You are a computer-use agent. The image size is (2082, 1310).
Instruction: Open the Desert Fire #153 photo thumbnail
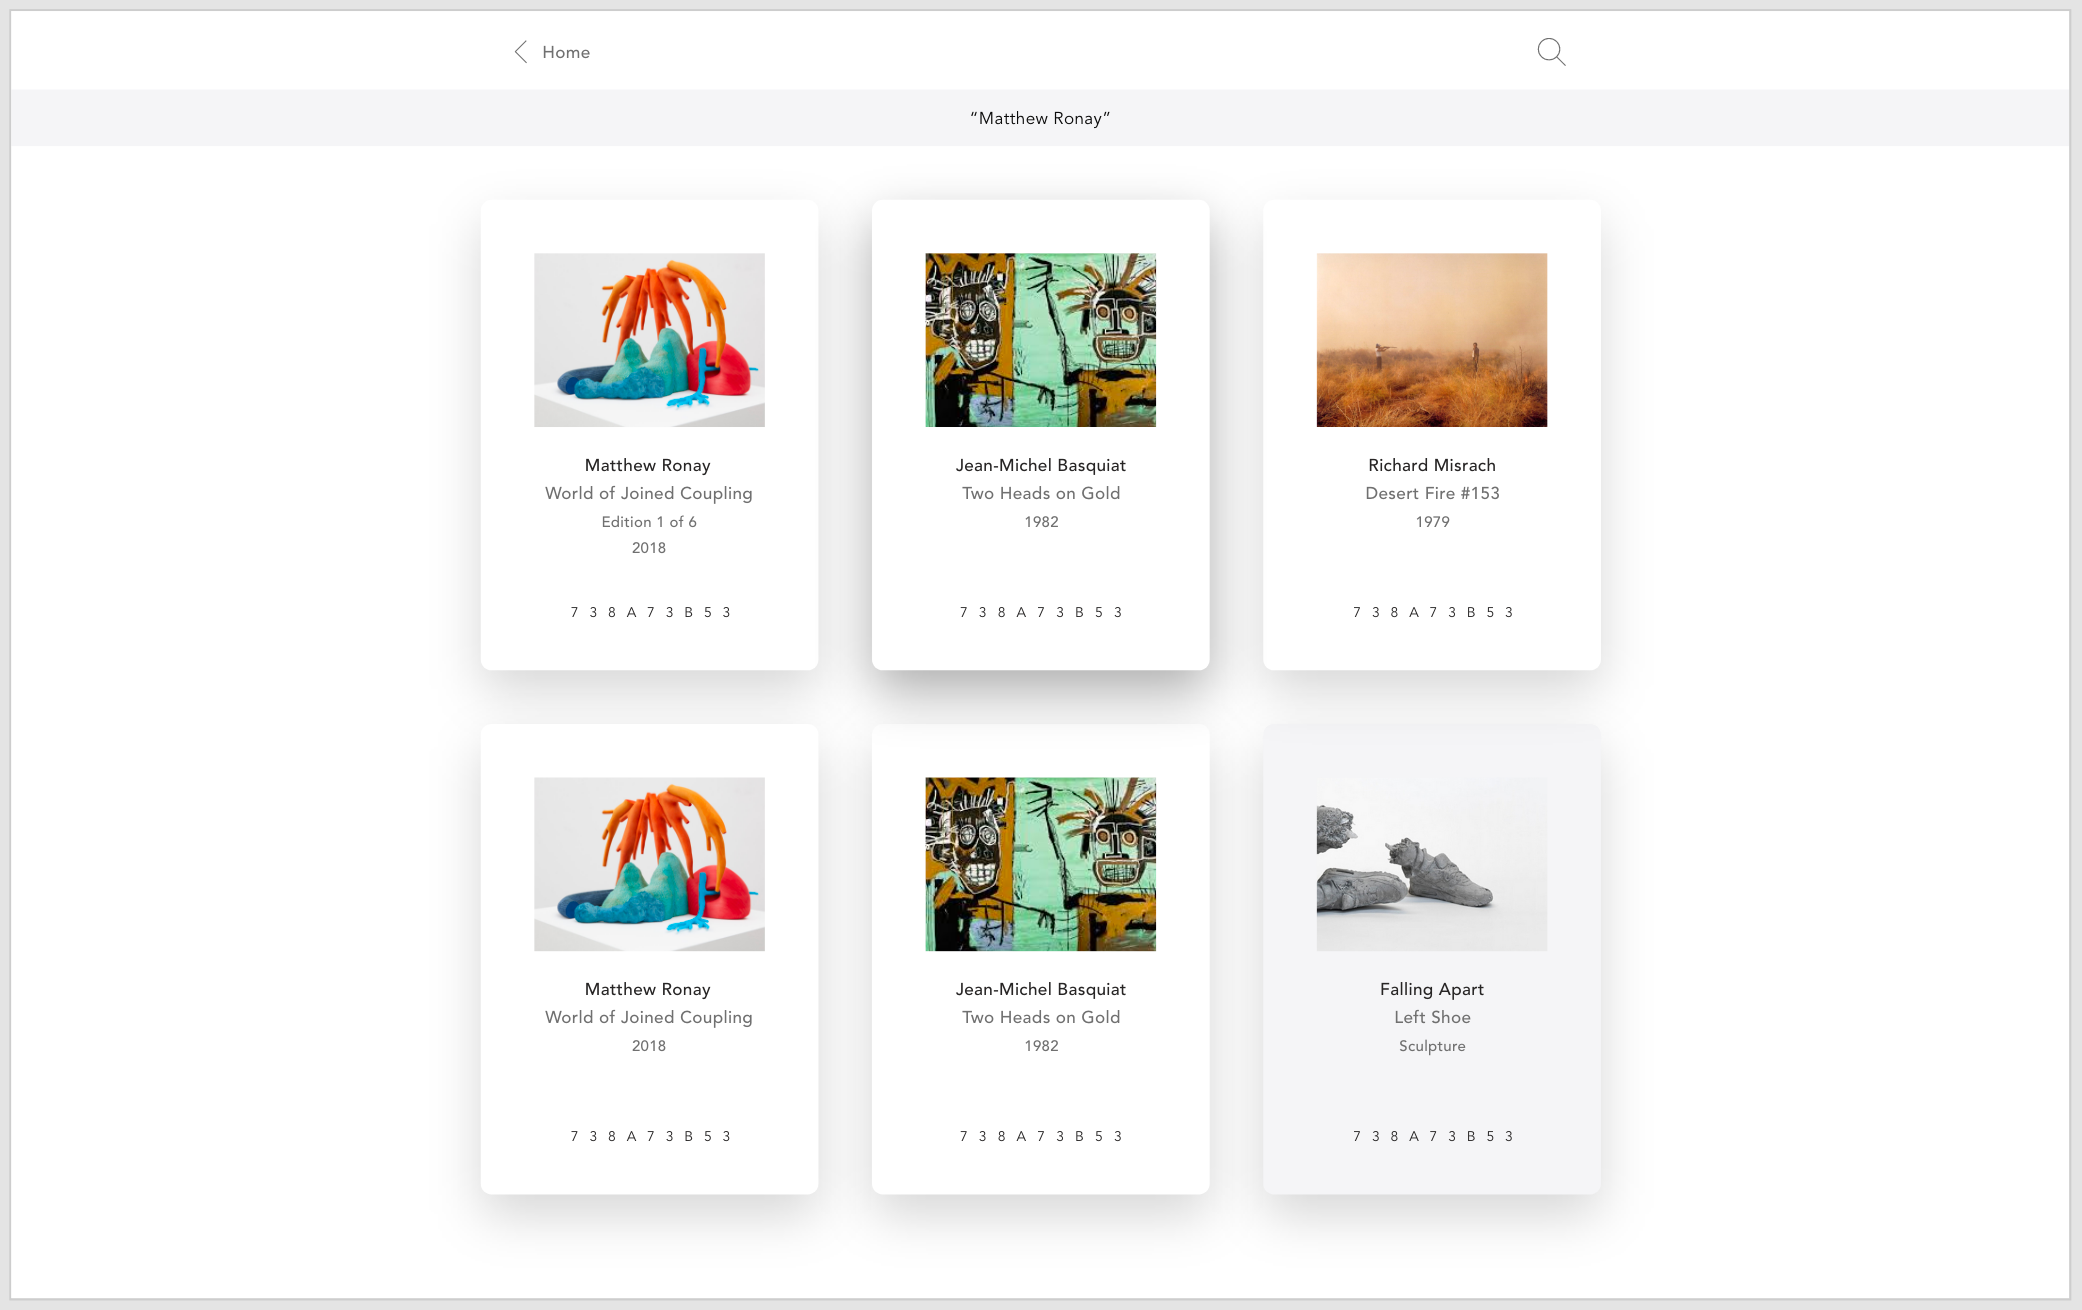point(1431,340)
